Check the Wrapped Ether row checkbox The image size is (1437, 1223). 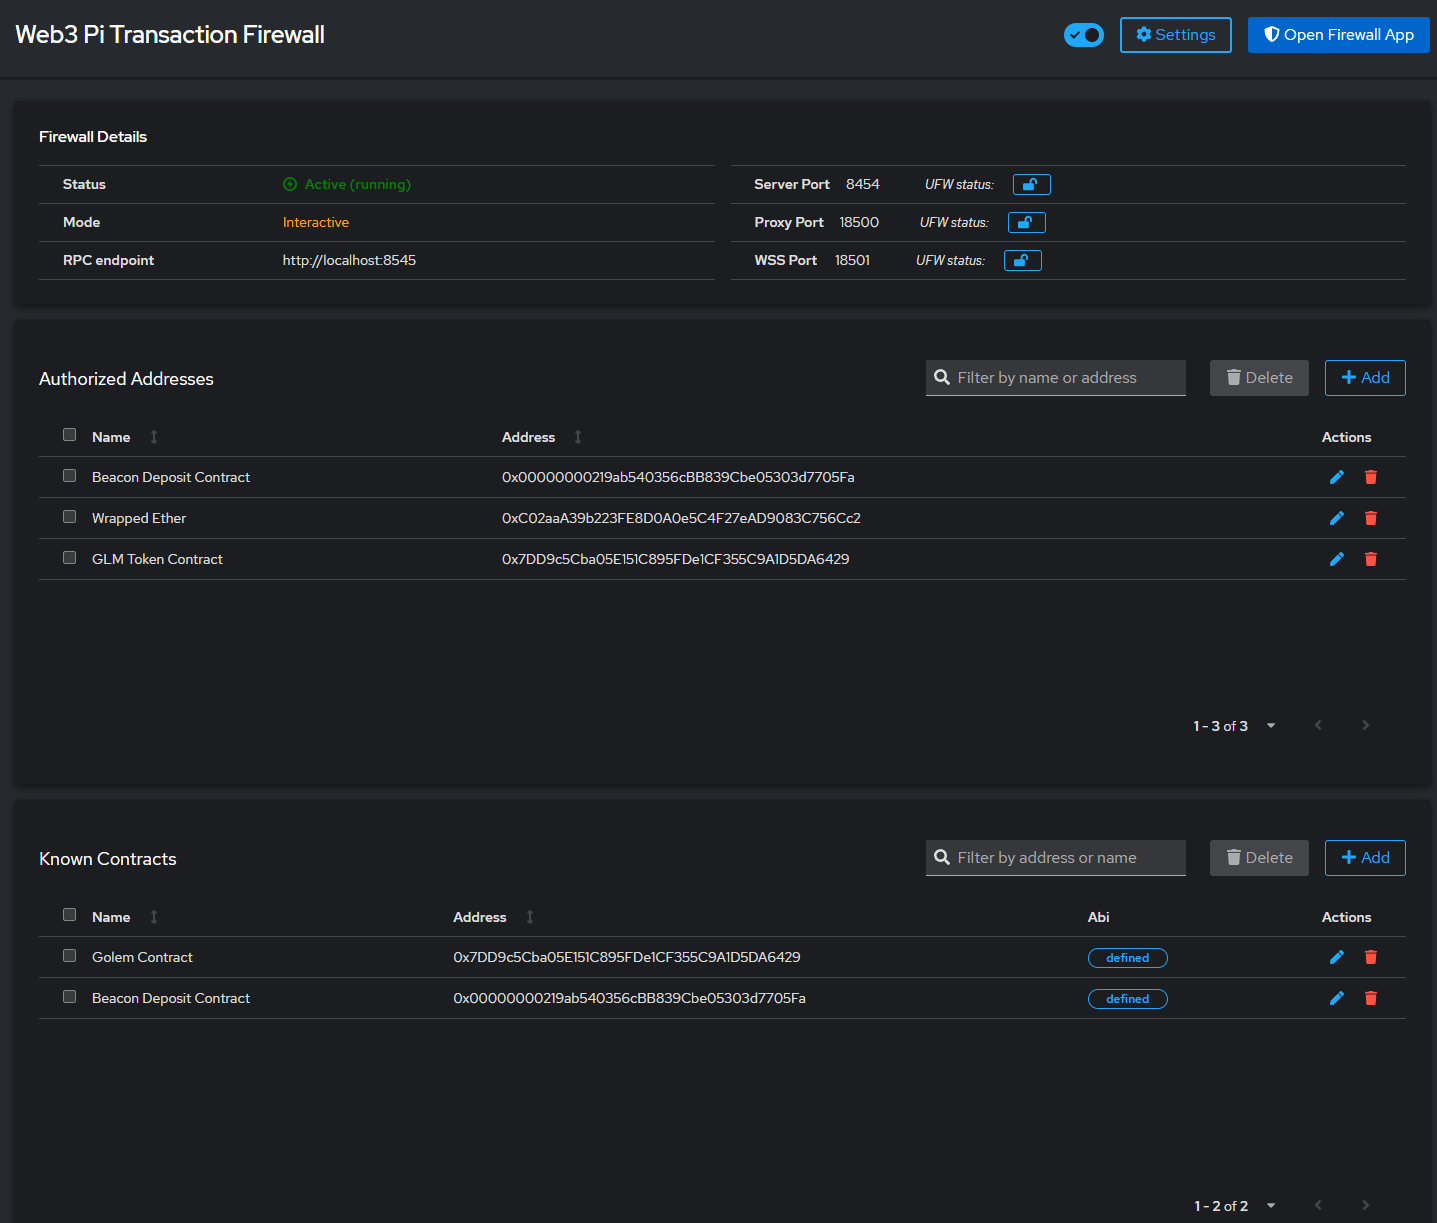(69, 517)
